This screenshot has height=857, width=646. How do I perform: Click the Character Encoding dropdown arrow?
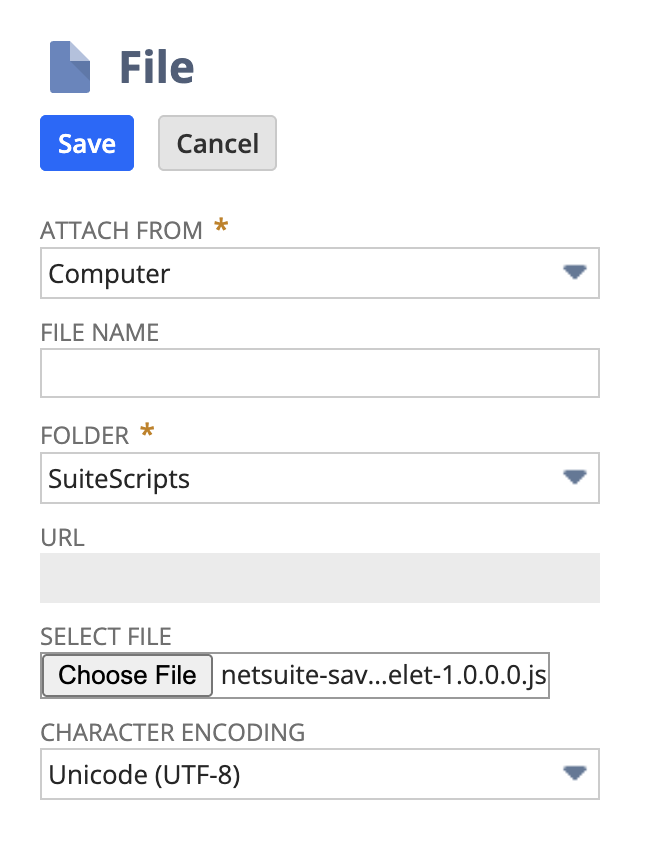[575, 773]
